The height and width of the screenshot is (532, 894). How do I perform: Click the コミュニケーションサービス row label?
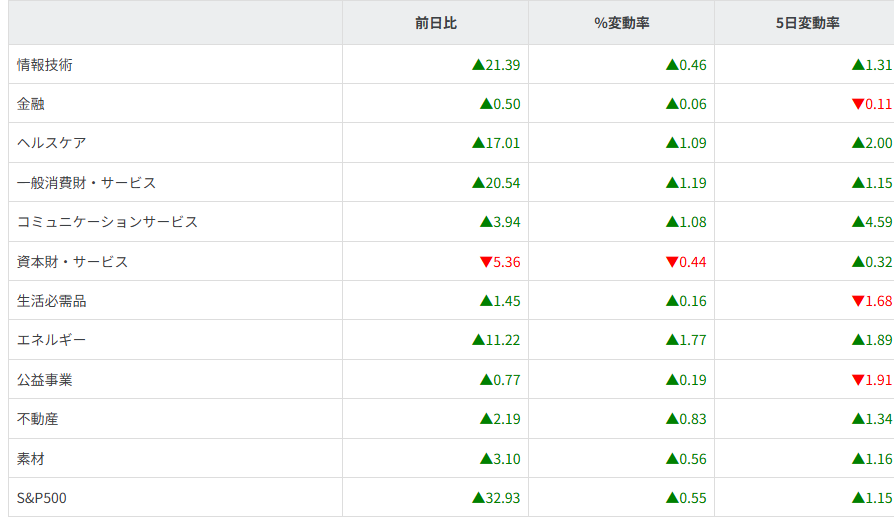pos(108,222)
